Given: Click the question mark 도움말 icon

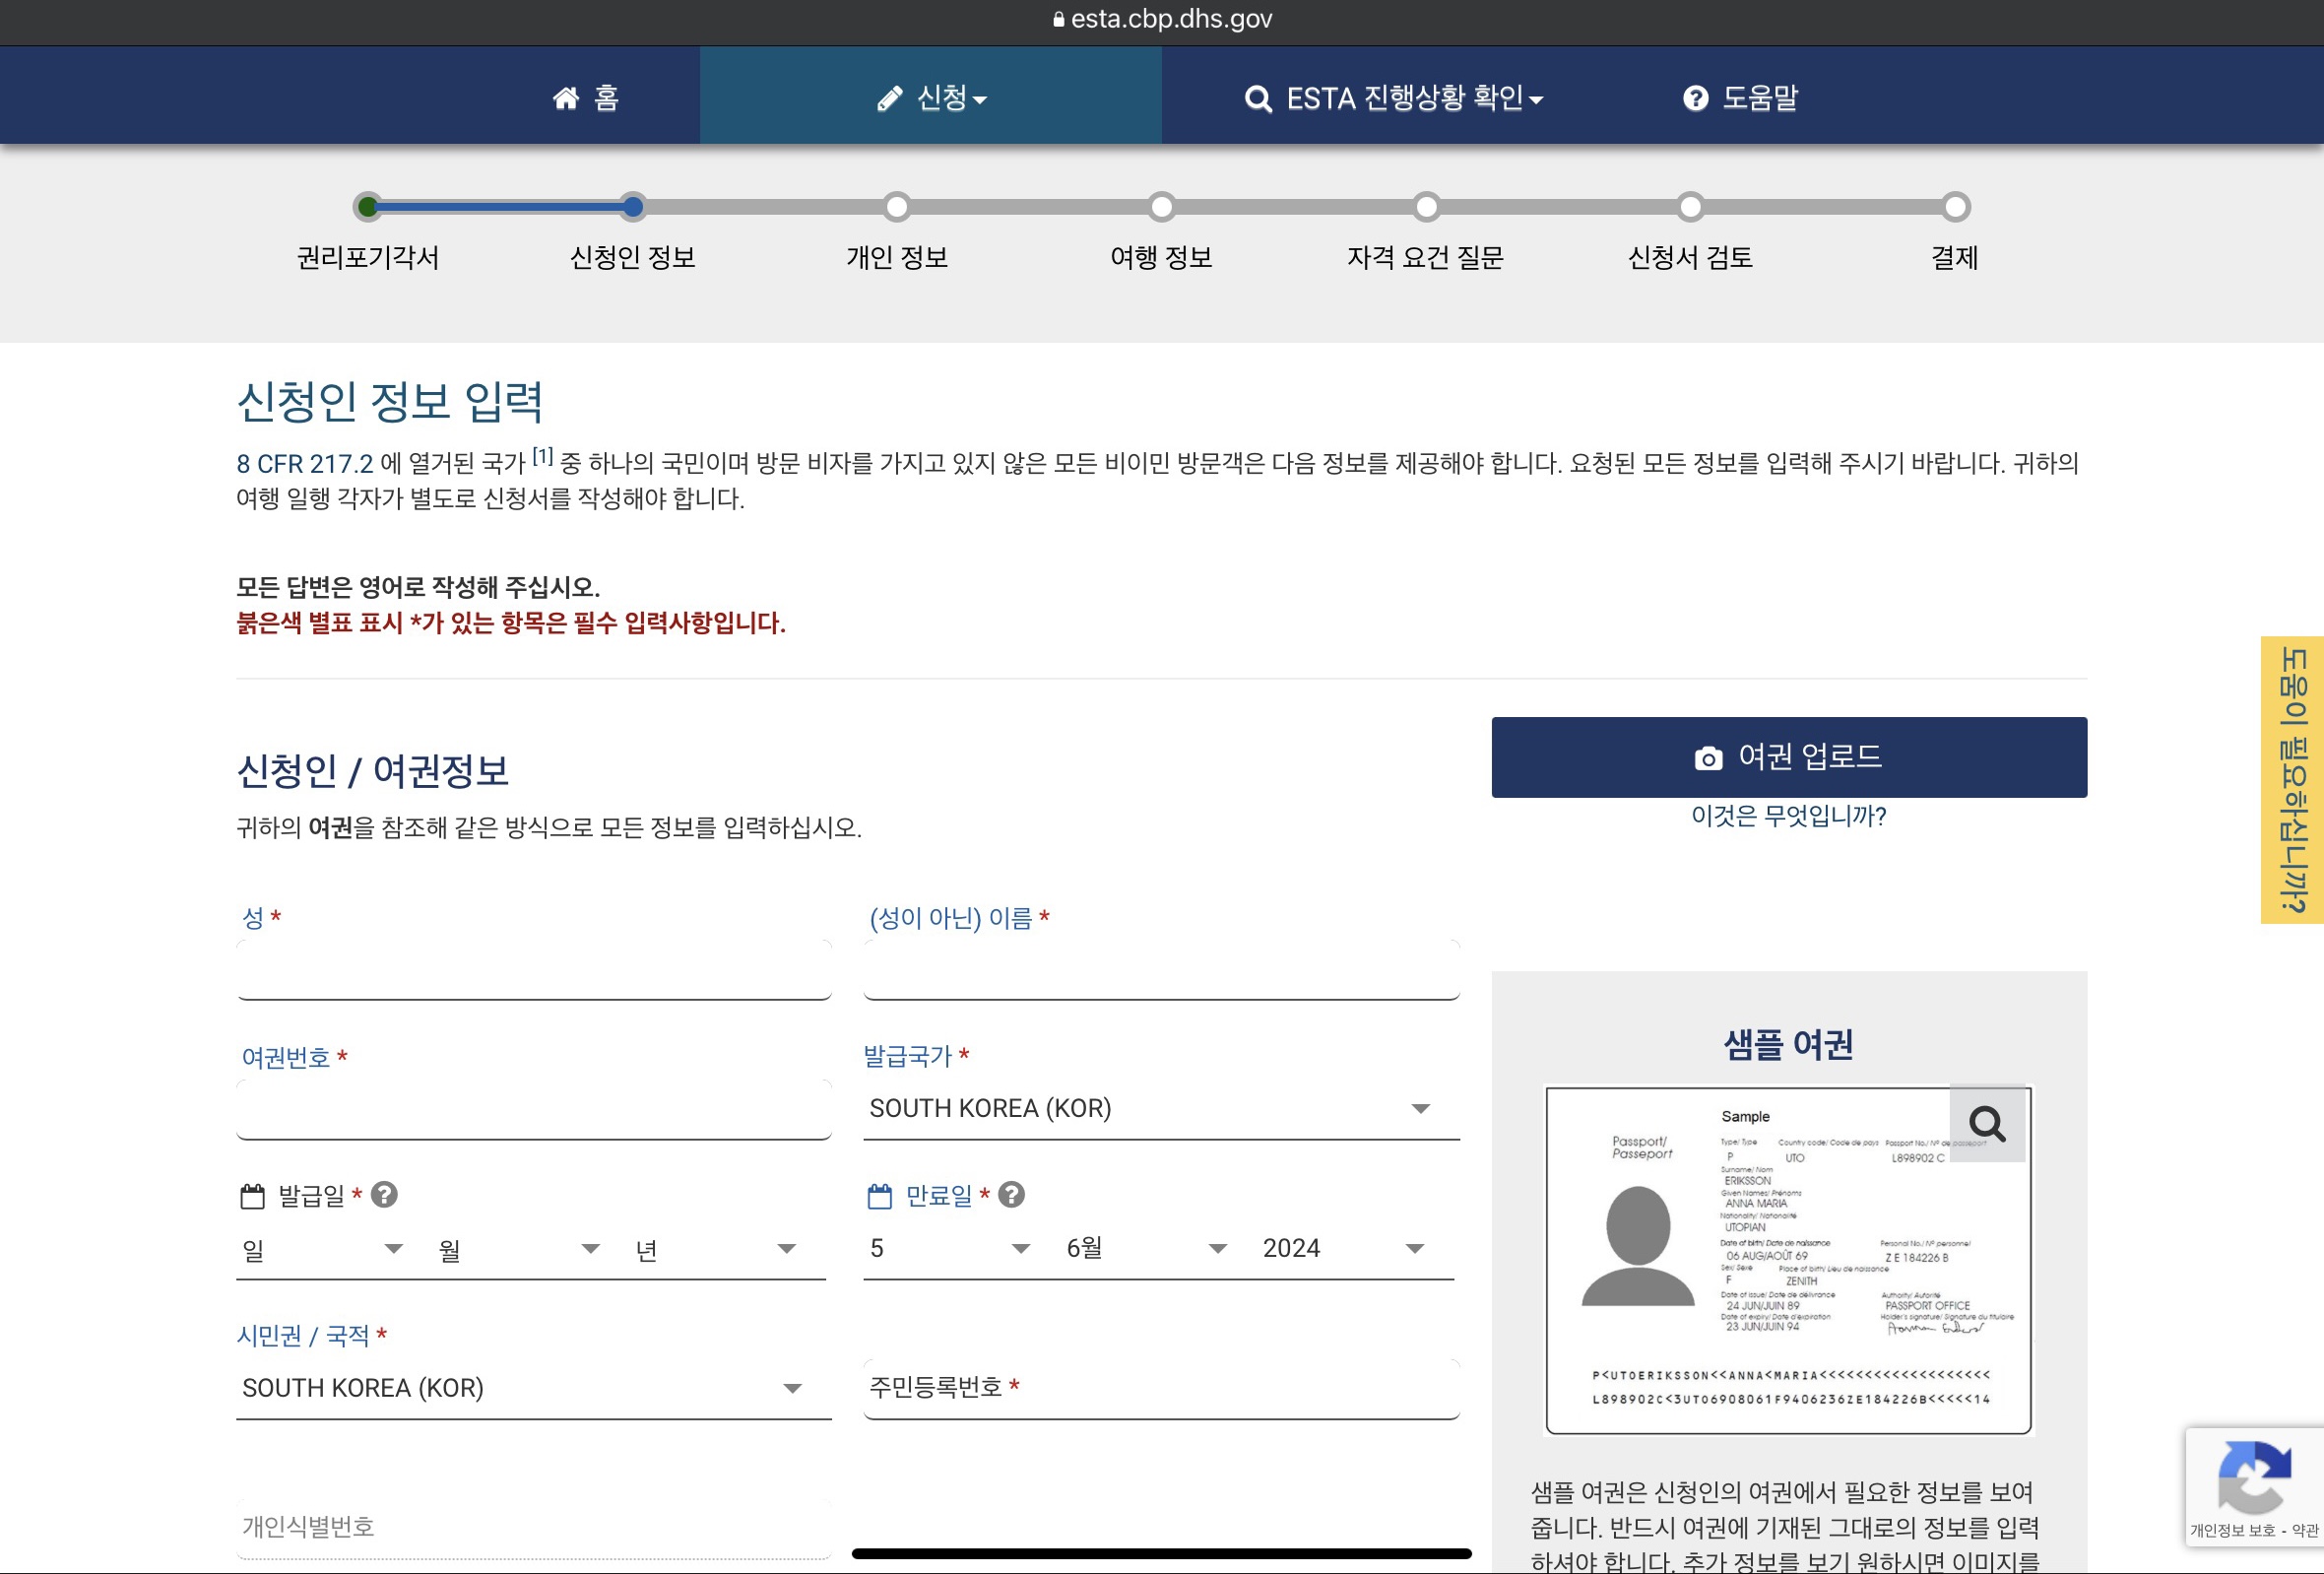Looking at the screenshot, I should click(x=1695, y=98).
